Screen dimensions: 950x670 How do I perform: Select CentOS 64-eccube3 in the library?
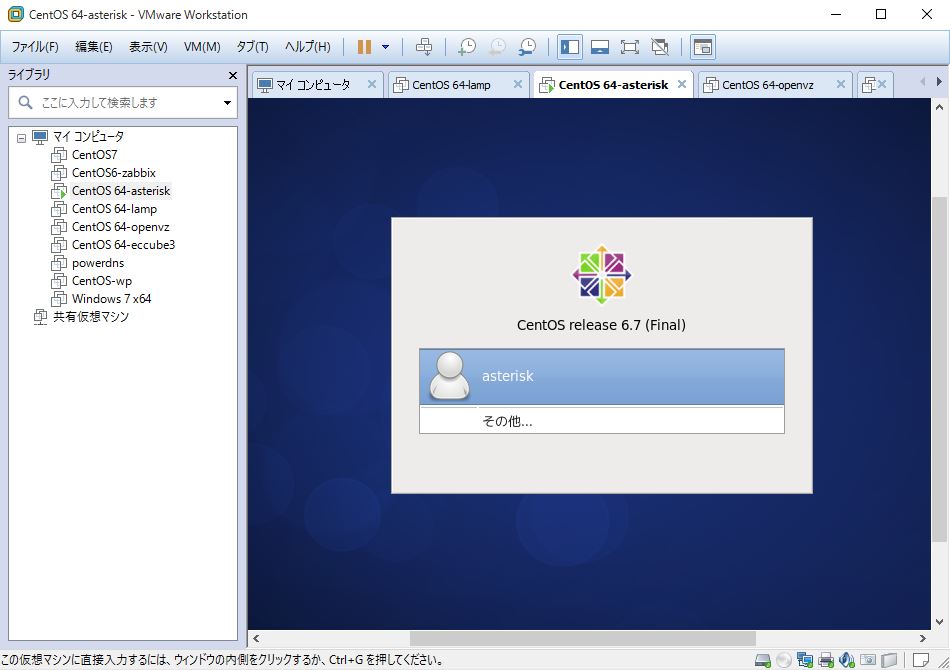[x=123, y=245]
